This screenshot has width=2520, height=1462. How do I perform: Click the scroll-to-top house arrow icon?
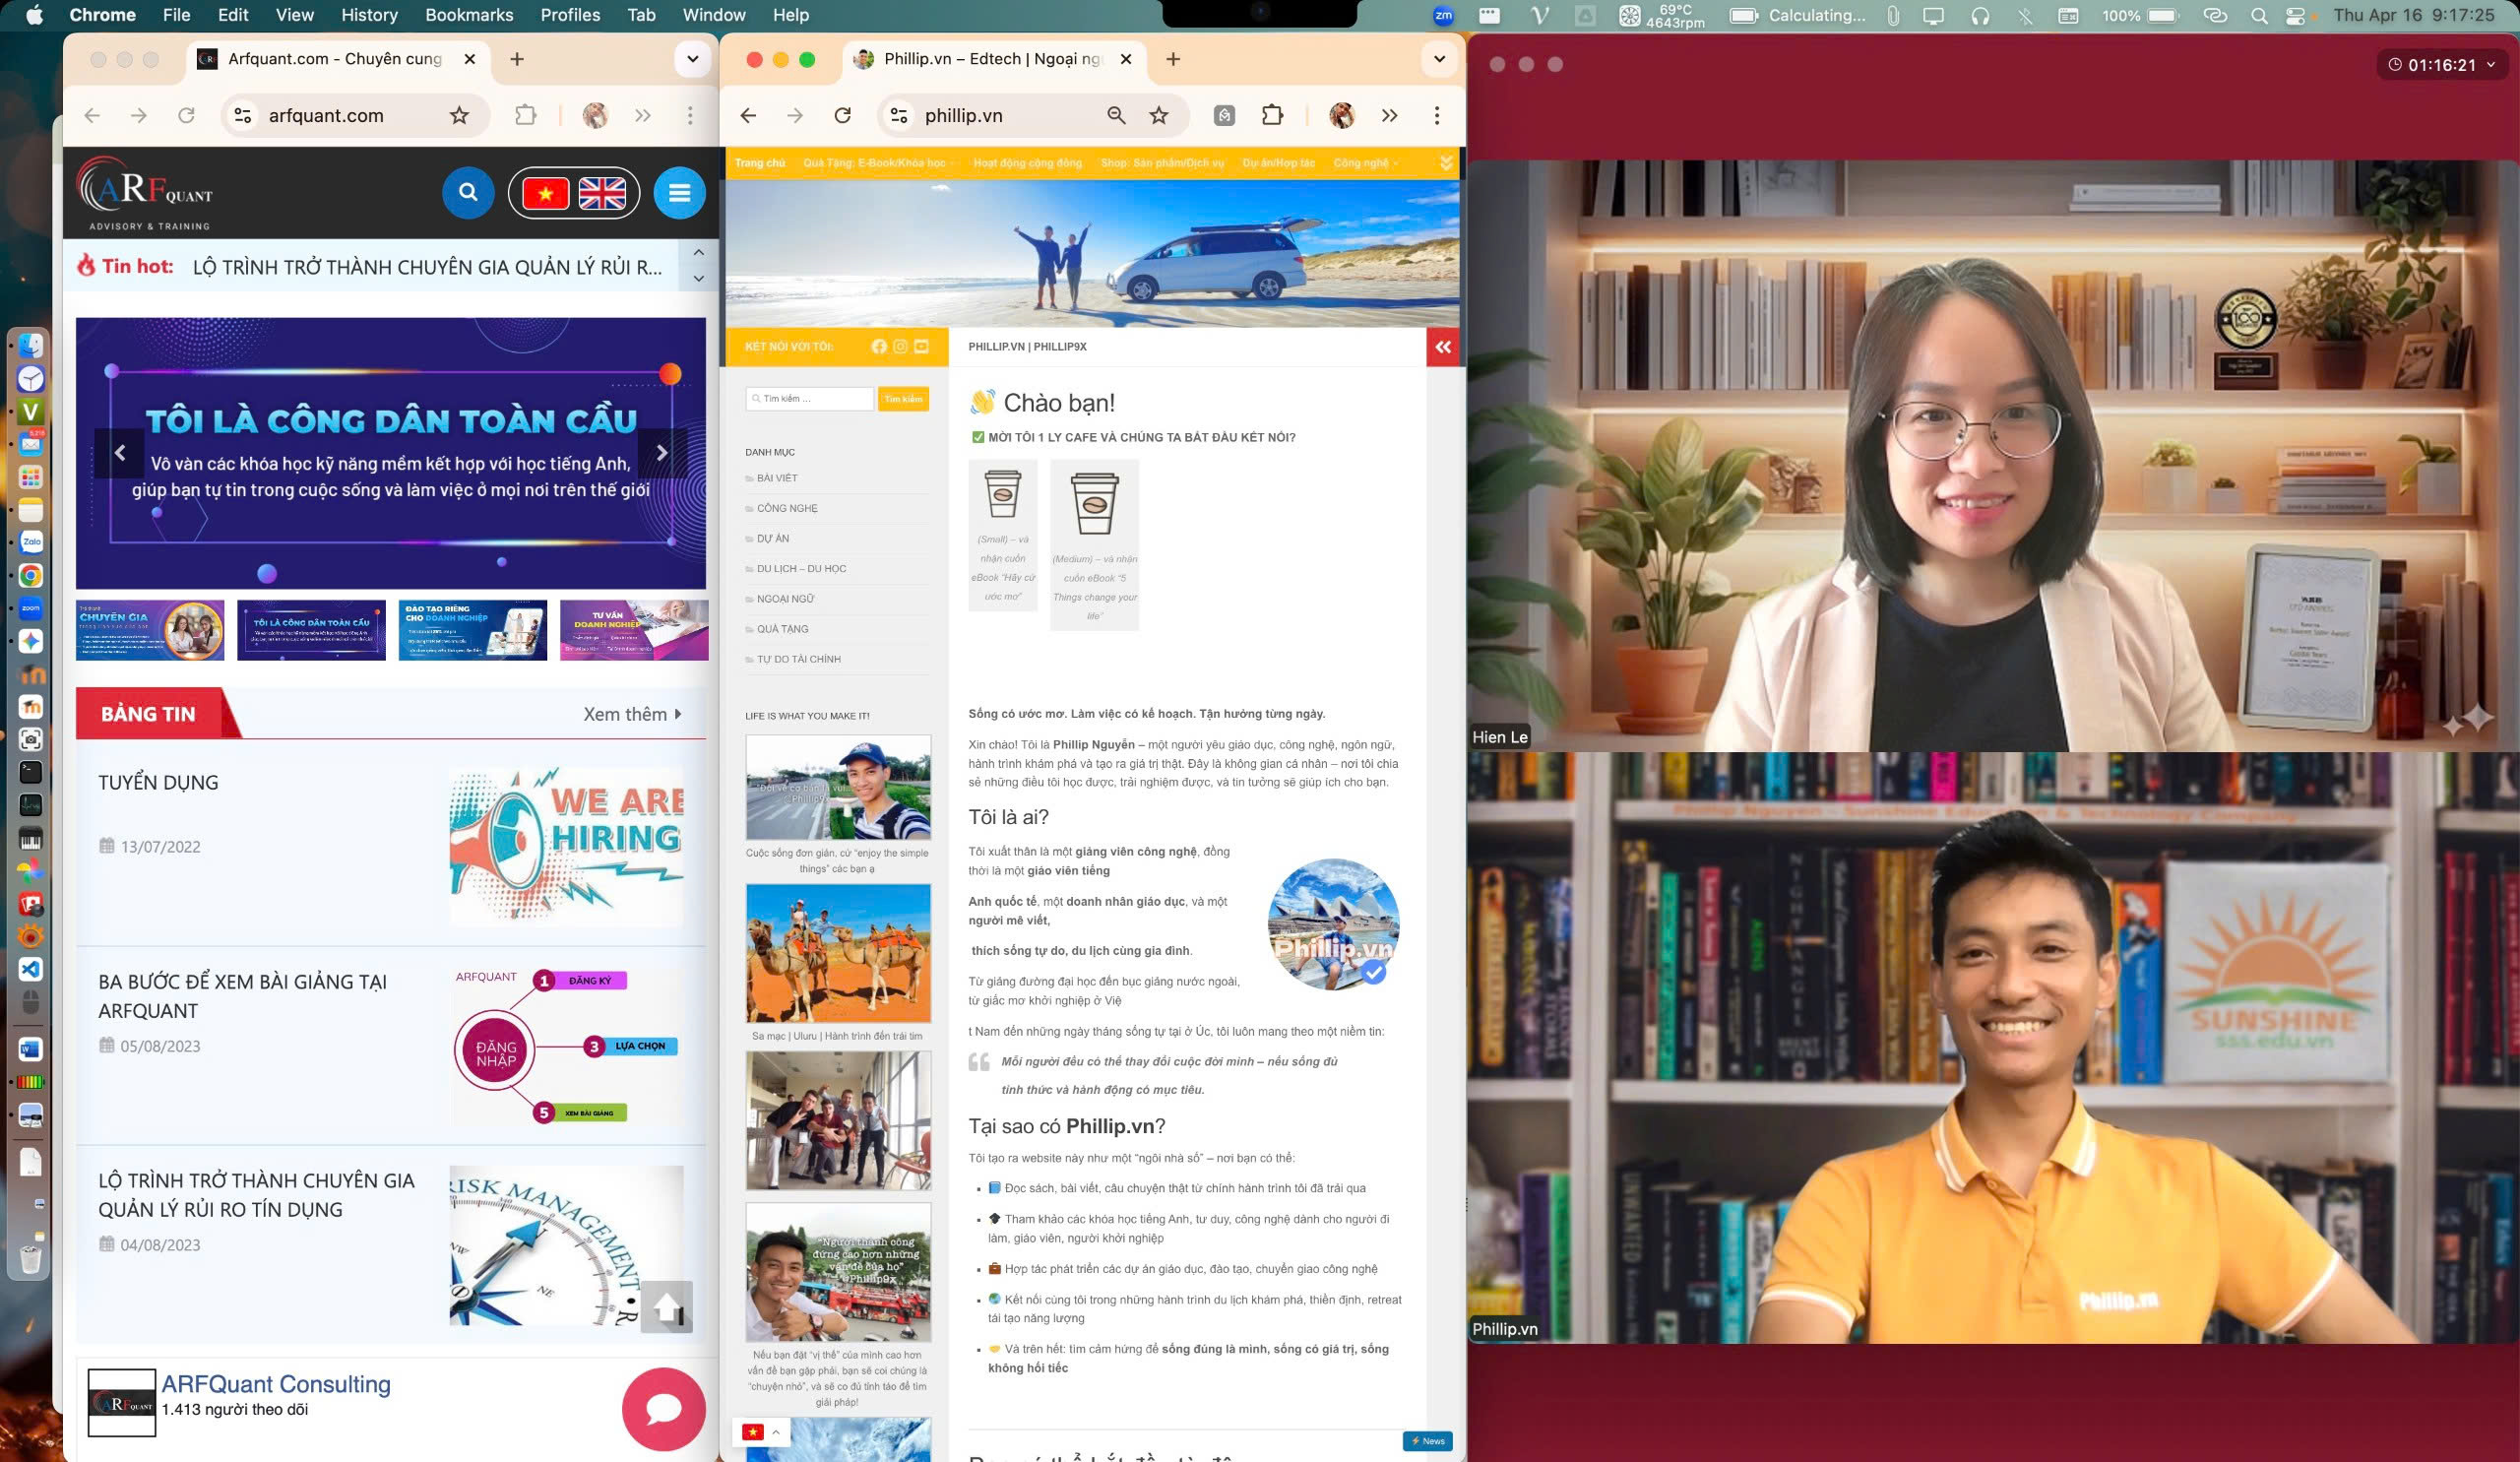pos(667,1306)
